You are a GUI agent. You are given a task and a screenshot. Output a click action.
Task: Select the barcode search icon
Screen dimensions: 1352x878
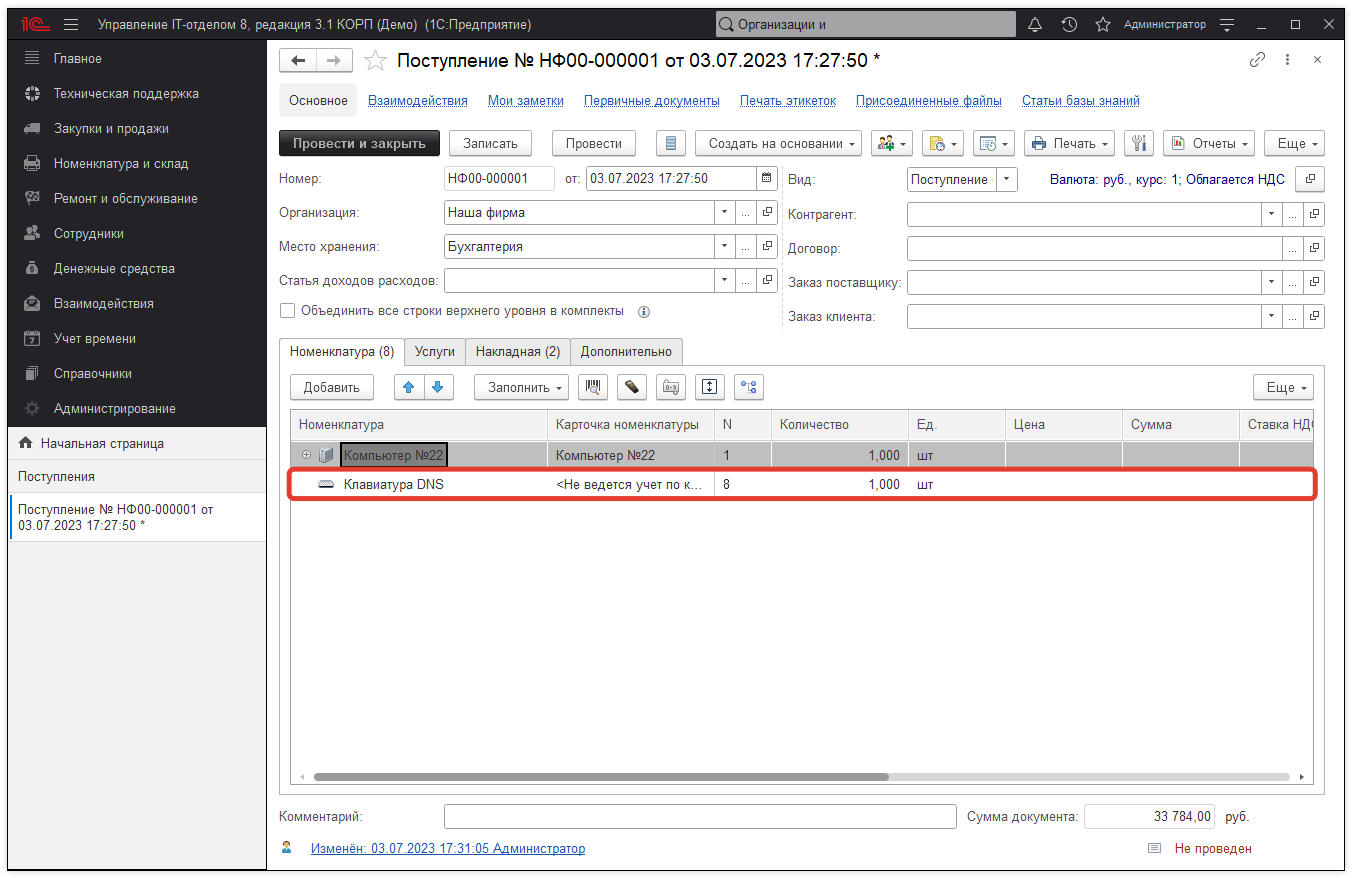point(592,387)
